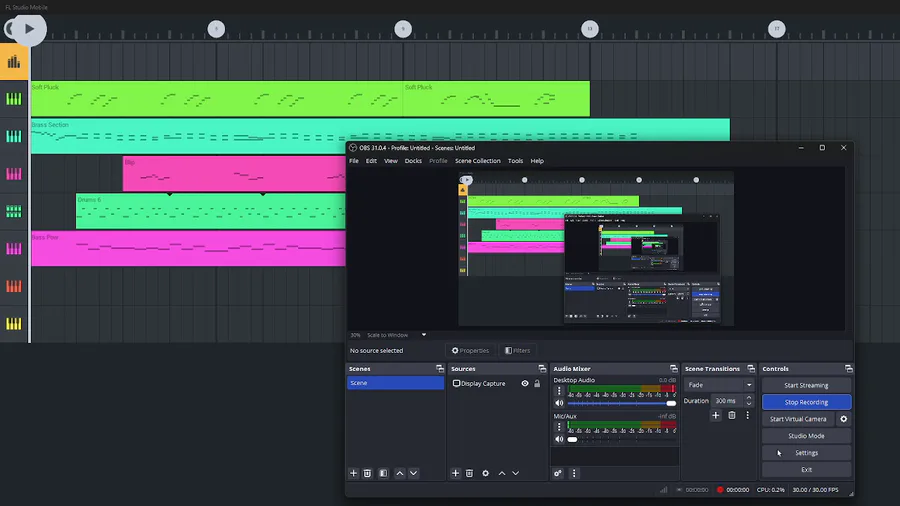
Task: Click the source Filters button
Action: coord(518,351)
